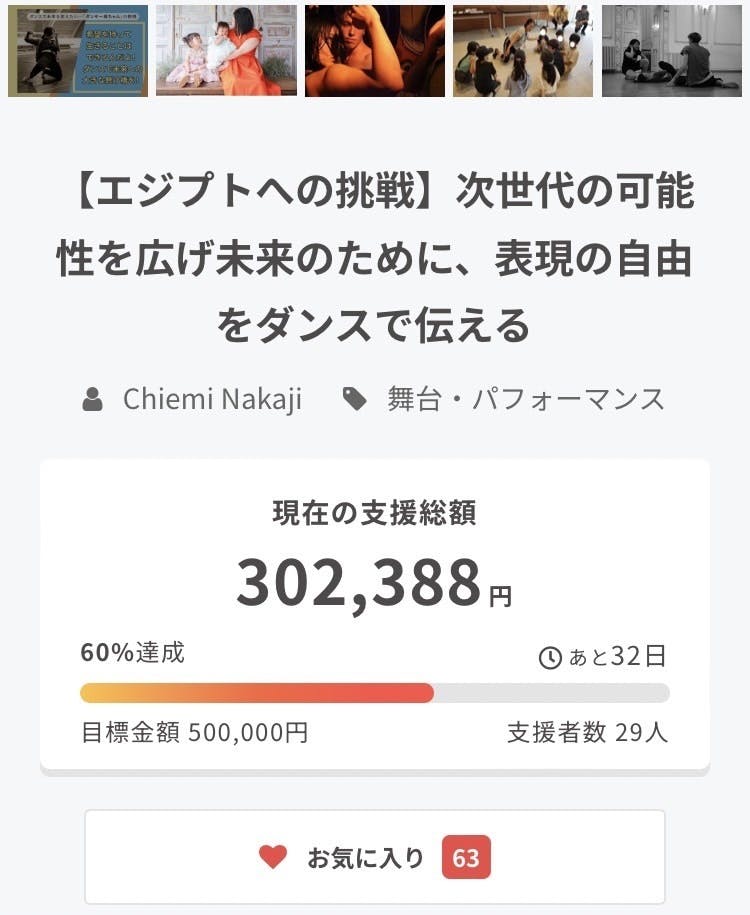Click the あと32日 remaining days text
The width and height of the screenshot is (750, 915).
[x=616, y=657]
